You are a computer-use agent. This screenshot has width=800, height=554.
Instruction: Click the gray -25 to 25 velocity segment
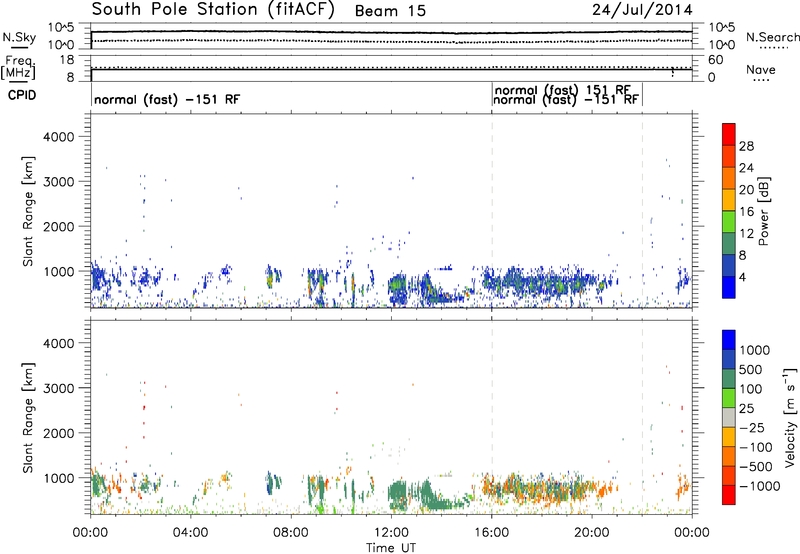tap(729, 417)
